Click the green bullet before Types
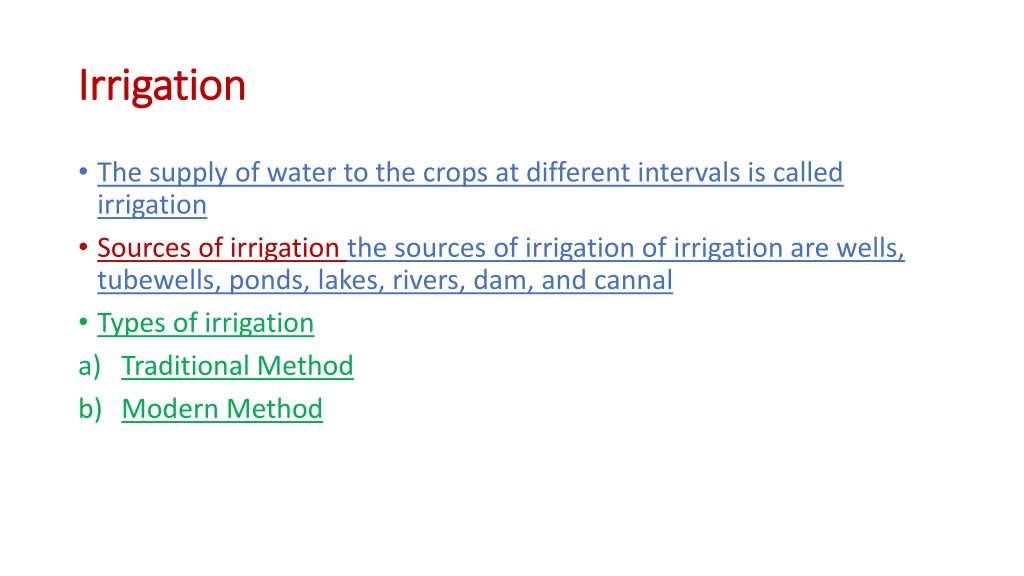 pyautogui.click(x=83, y=322)
